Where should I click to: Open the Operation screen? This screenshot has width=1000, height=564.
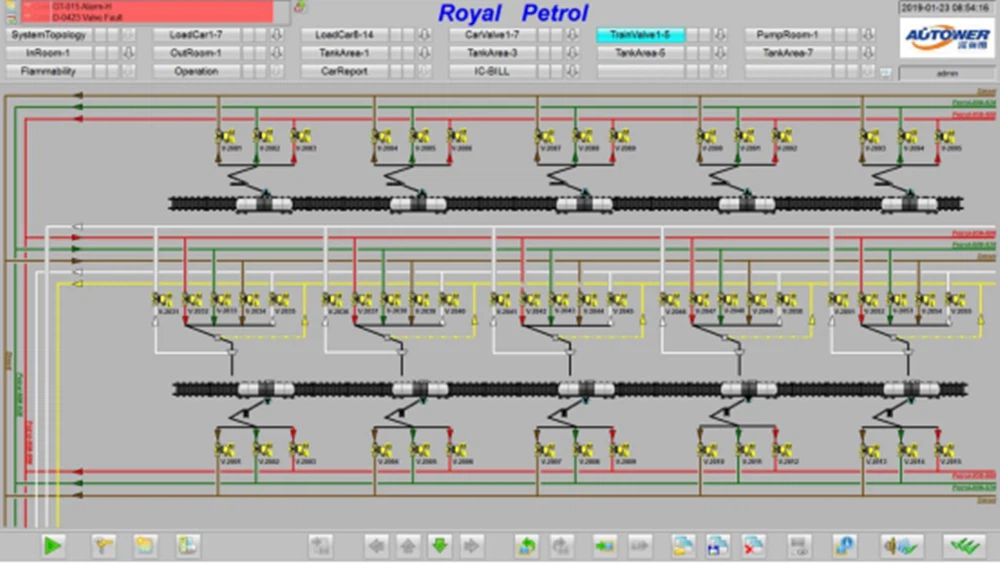196,71
